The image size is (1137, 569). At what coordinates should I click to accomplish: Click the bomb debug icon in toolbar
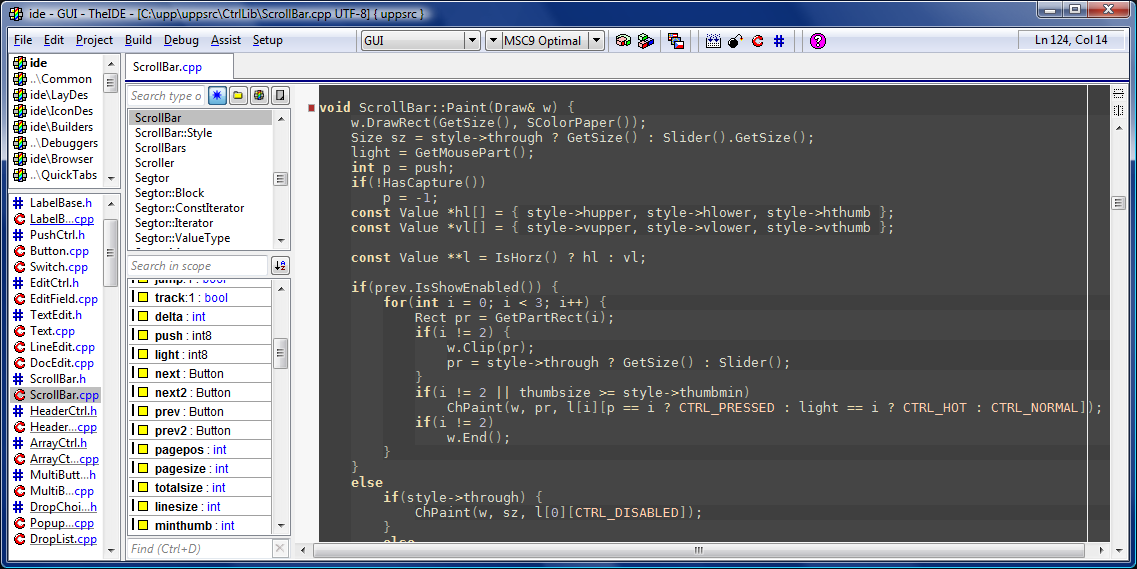click(735, 41)
